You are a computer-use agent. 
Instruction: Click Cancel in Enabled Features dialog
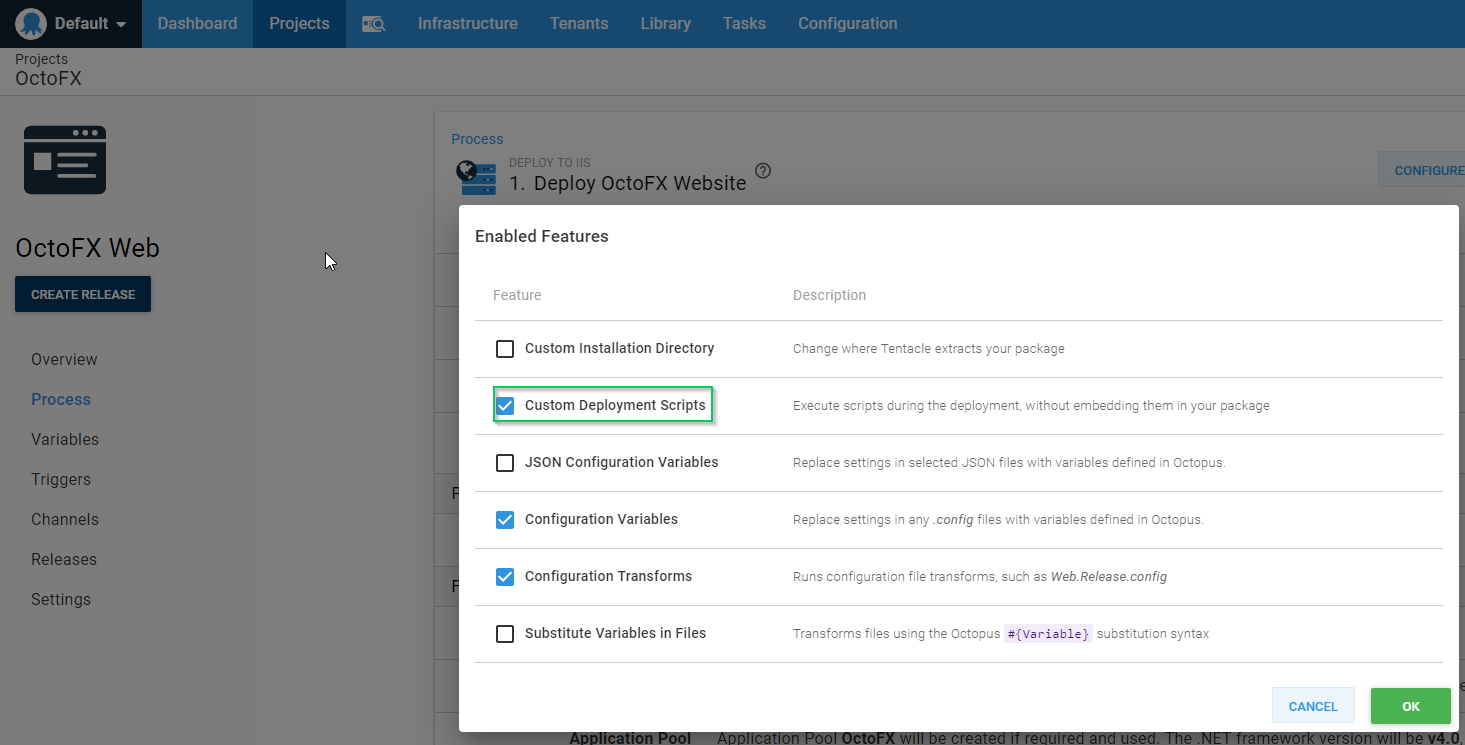(1312, 706)
